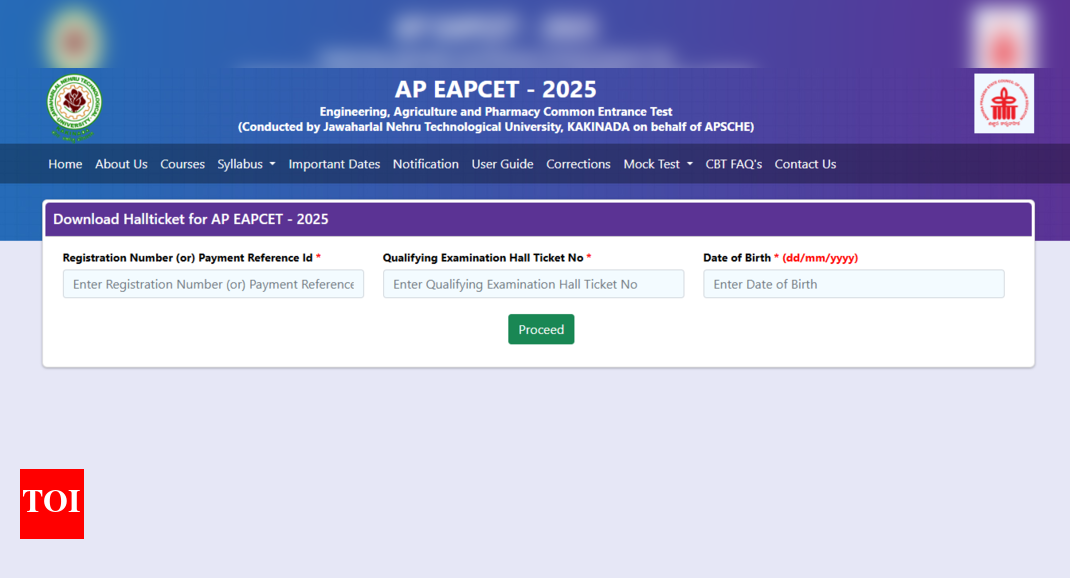Click the APSCHE logo in header
The height and width of the screenshot is (578, 1070).
1003,103
